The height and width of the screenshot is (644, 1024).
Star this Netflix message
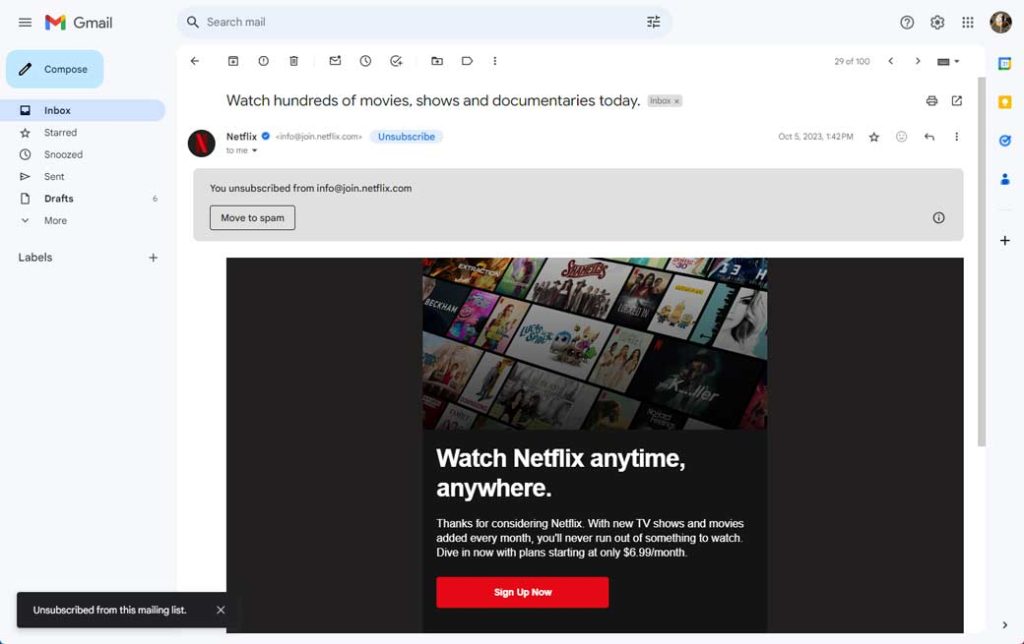[x=874, y=137]
